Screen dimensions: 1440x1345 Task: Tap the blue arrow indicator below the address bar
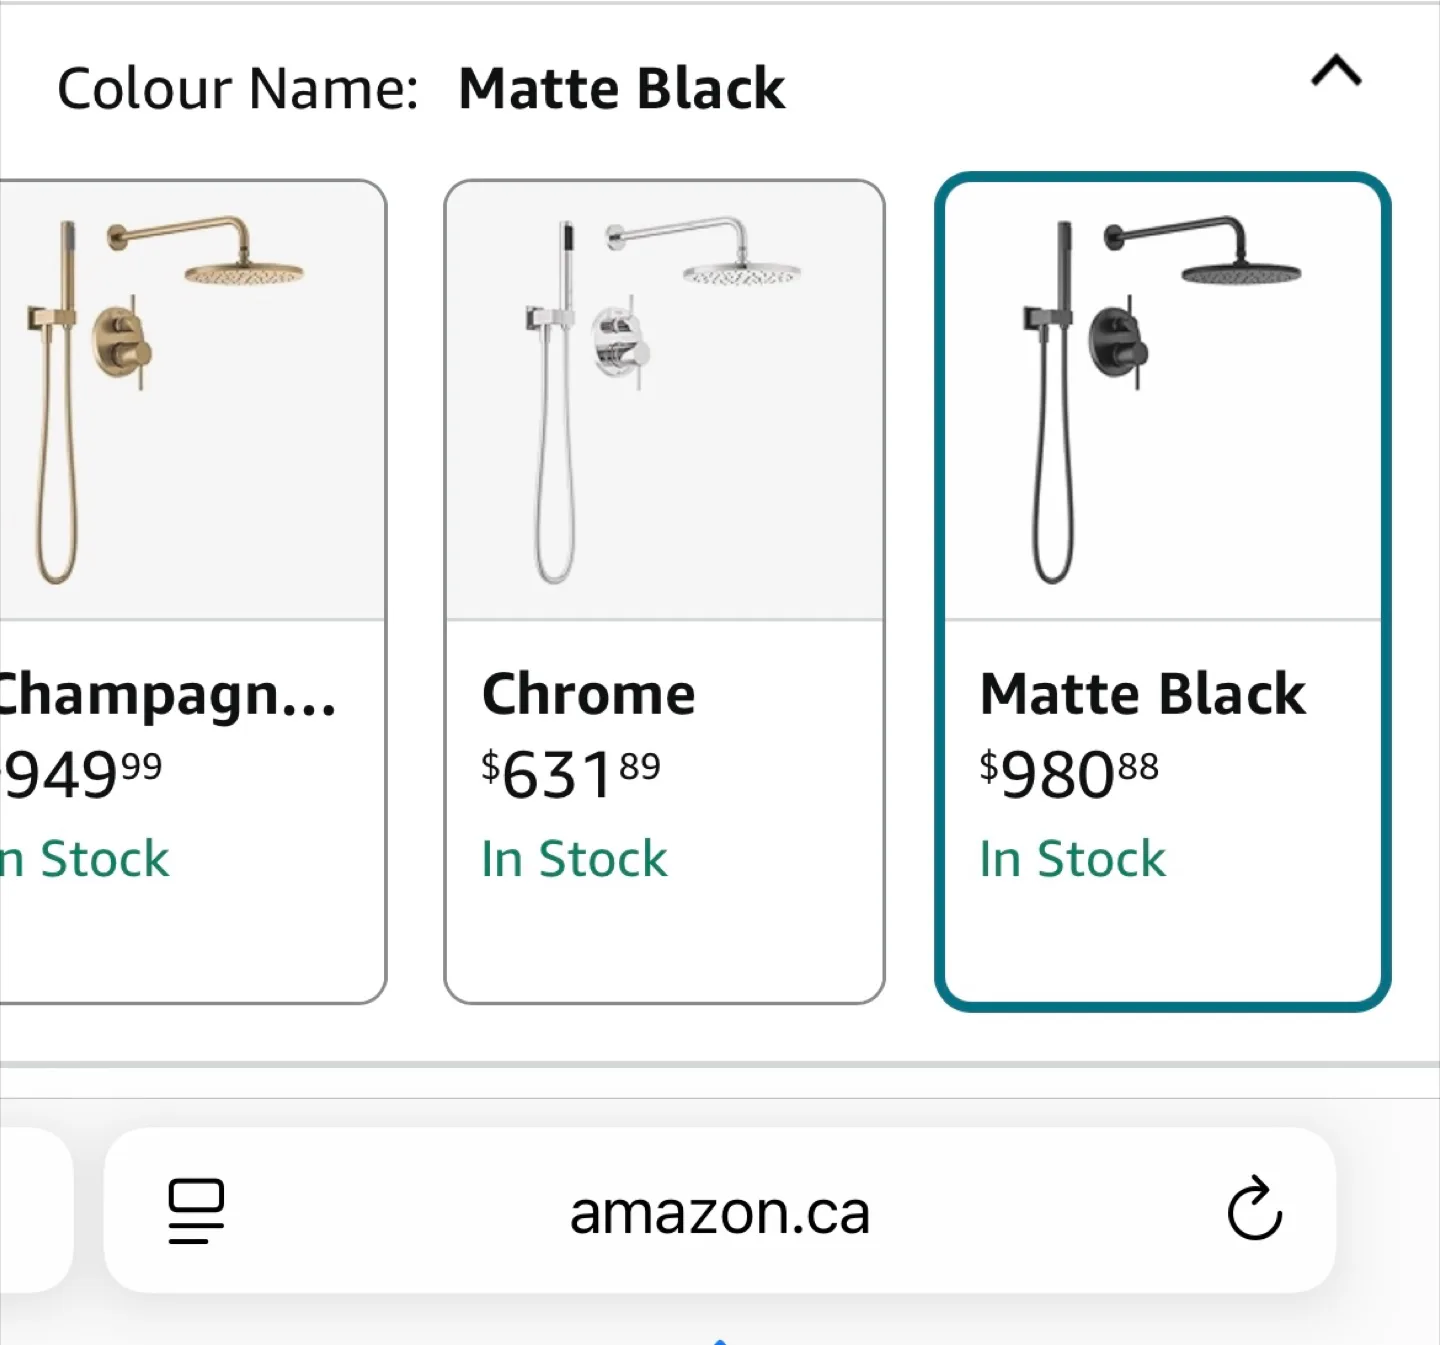click(720, 1340)
